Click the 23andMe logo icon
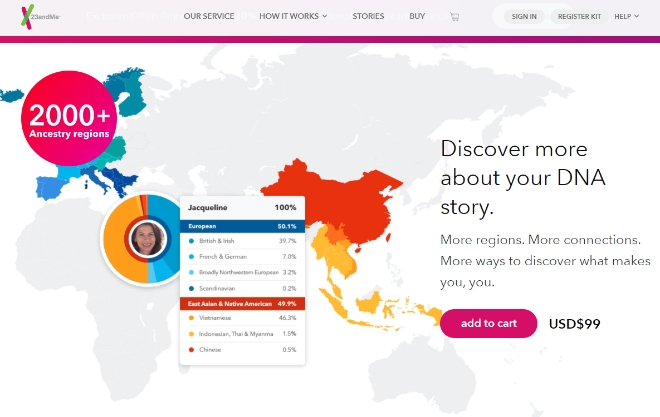Viewport: 660px width, 417px height. click(11, 16)
